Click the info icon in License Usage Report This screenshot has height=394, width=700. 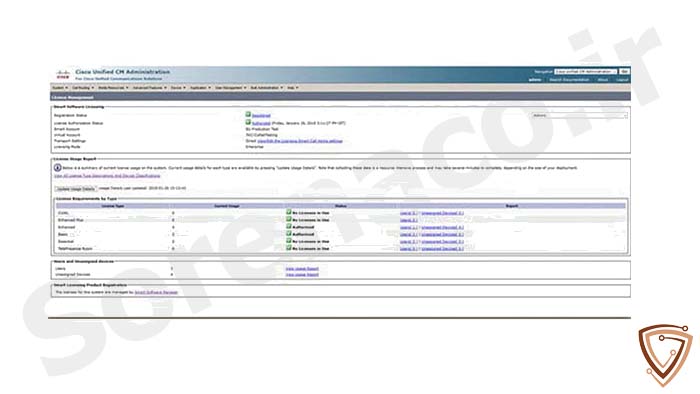point(58,168)
